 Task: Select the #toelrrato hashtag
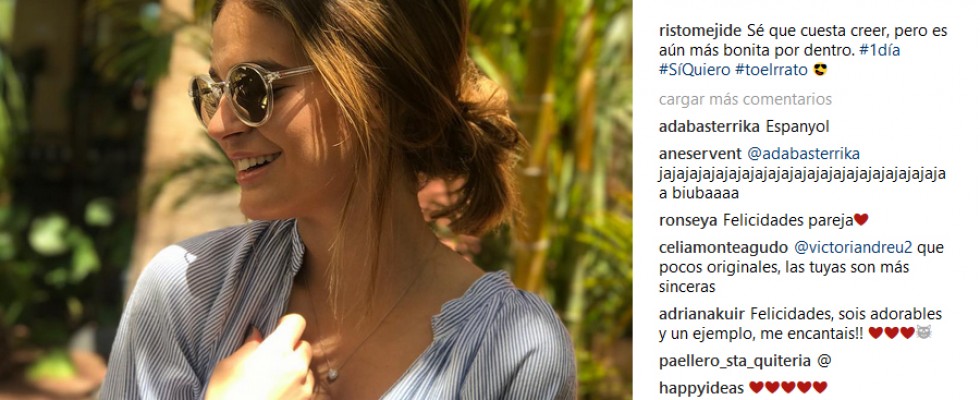[x=772, y=70]
